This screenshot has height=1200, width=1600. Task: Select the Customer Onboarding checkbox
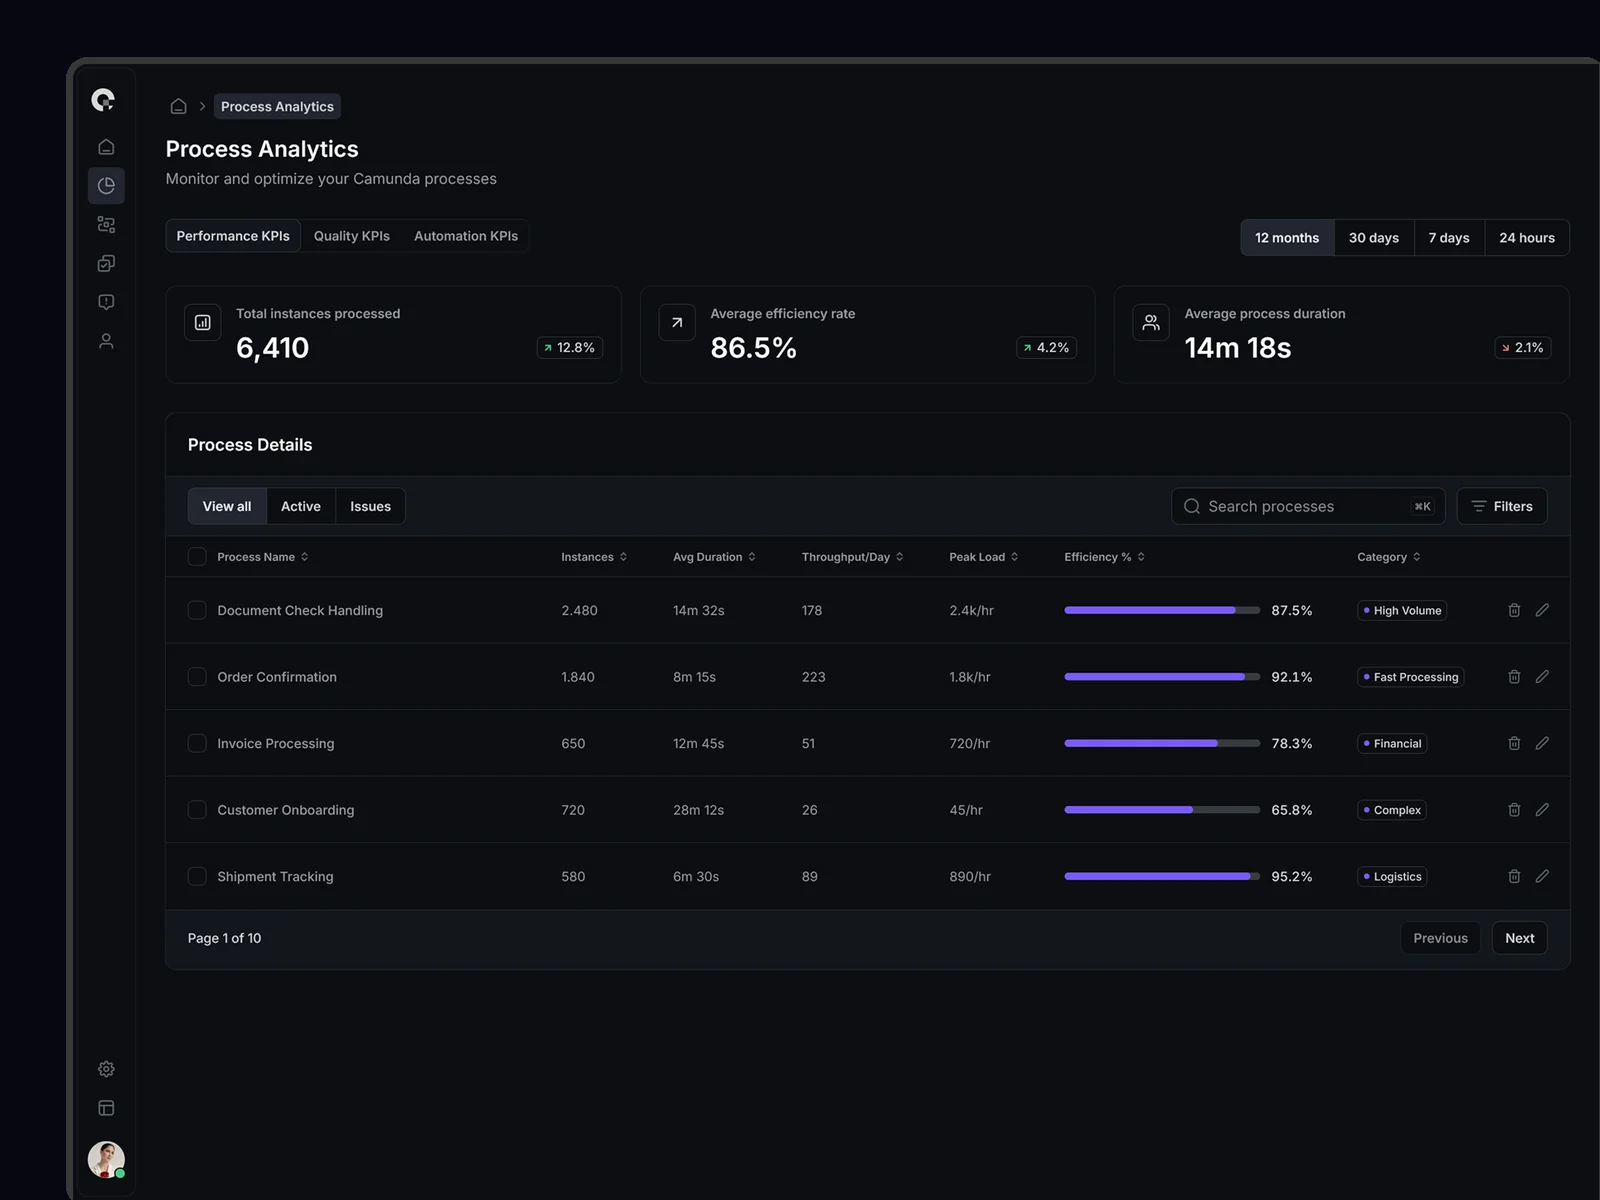[x=197, y=810]
